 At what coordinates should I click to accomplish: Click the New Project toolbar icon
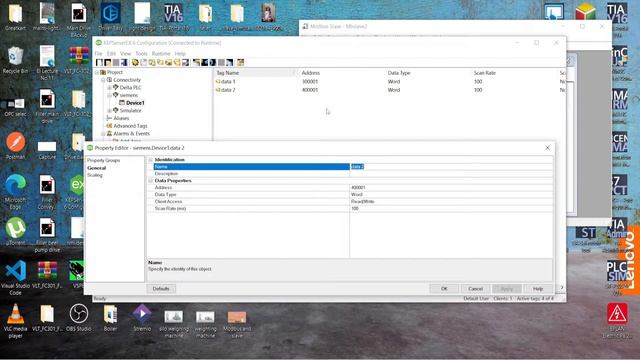click(99, 62)
